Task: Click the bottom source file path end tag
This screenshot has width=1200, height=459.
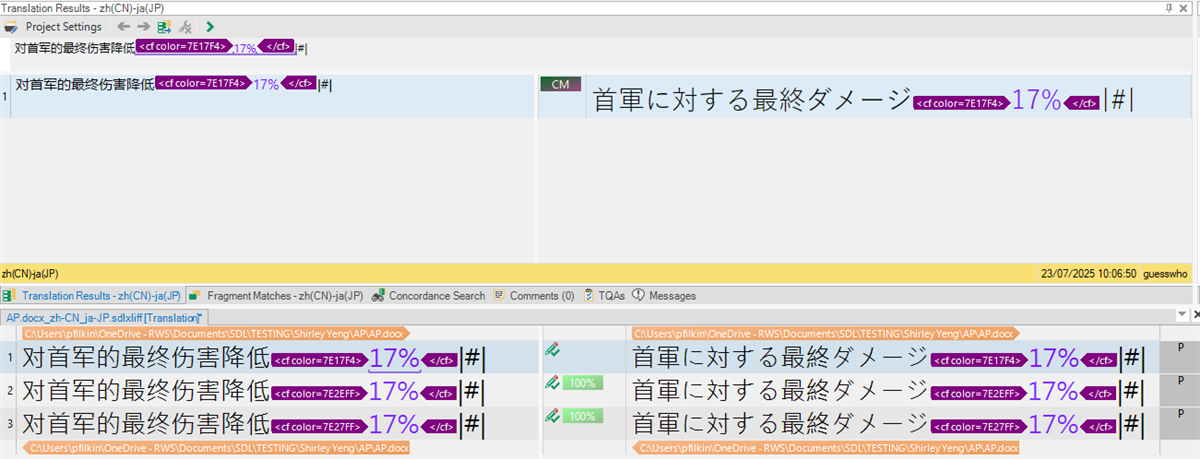Action: 216,449
